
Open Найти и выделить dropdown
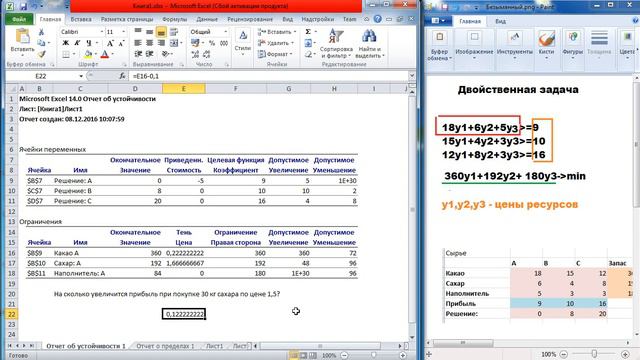pyautogui.click(x=369, y=44)
